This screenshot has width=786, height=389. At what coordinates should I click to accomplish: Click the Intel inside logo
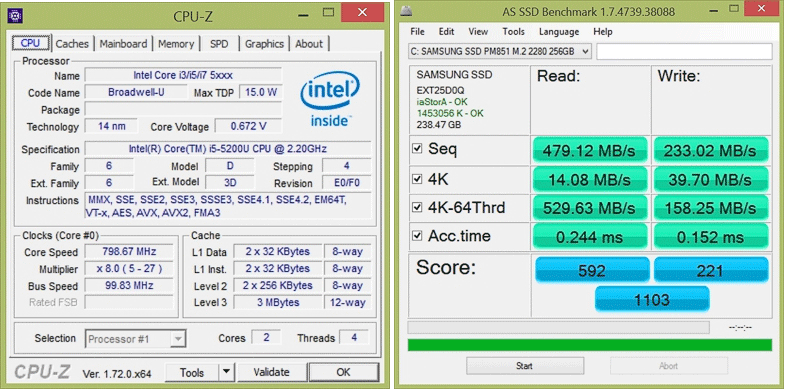coord(329,99)
